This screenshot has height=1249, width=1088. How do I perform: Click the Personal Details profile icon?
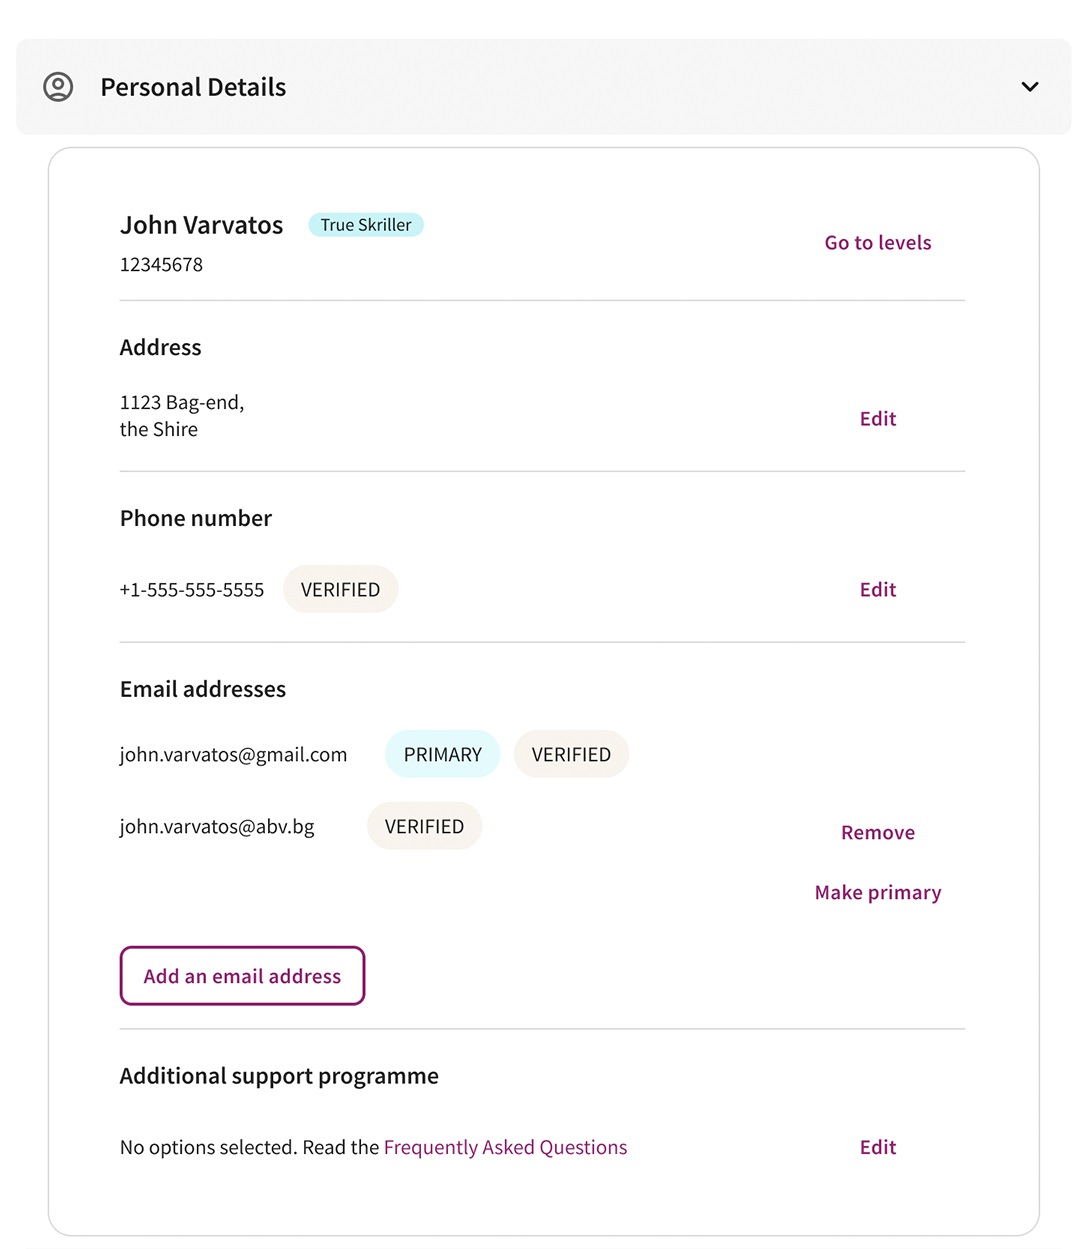(x=58, y=87)
